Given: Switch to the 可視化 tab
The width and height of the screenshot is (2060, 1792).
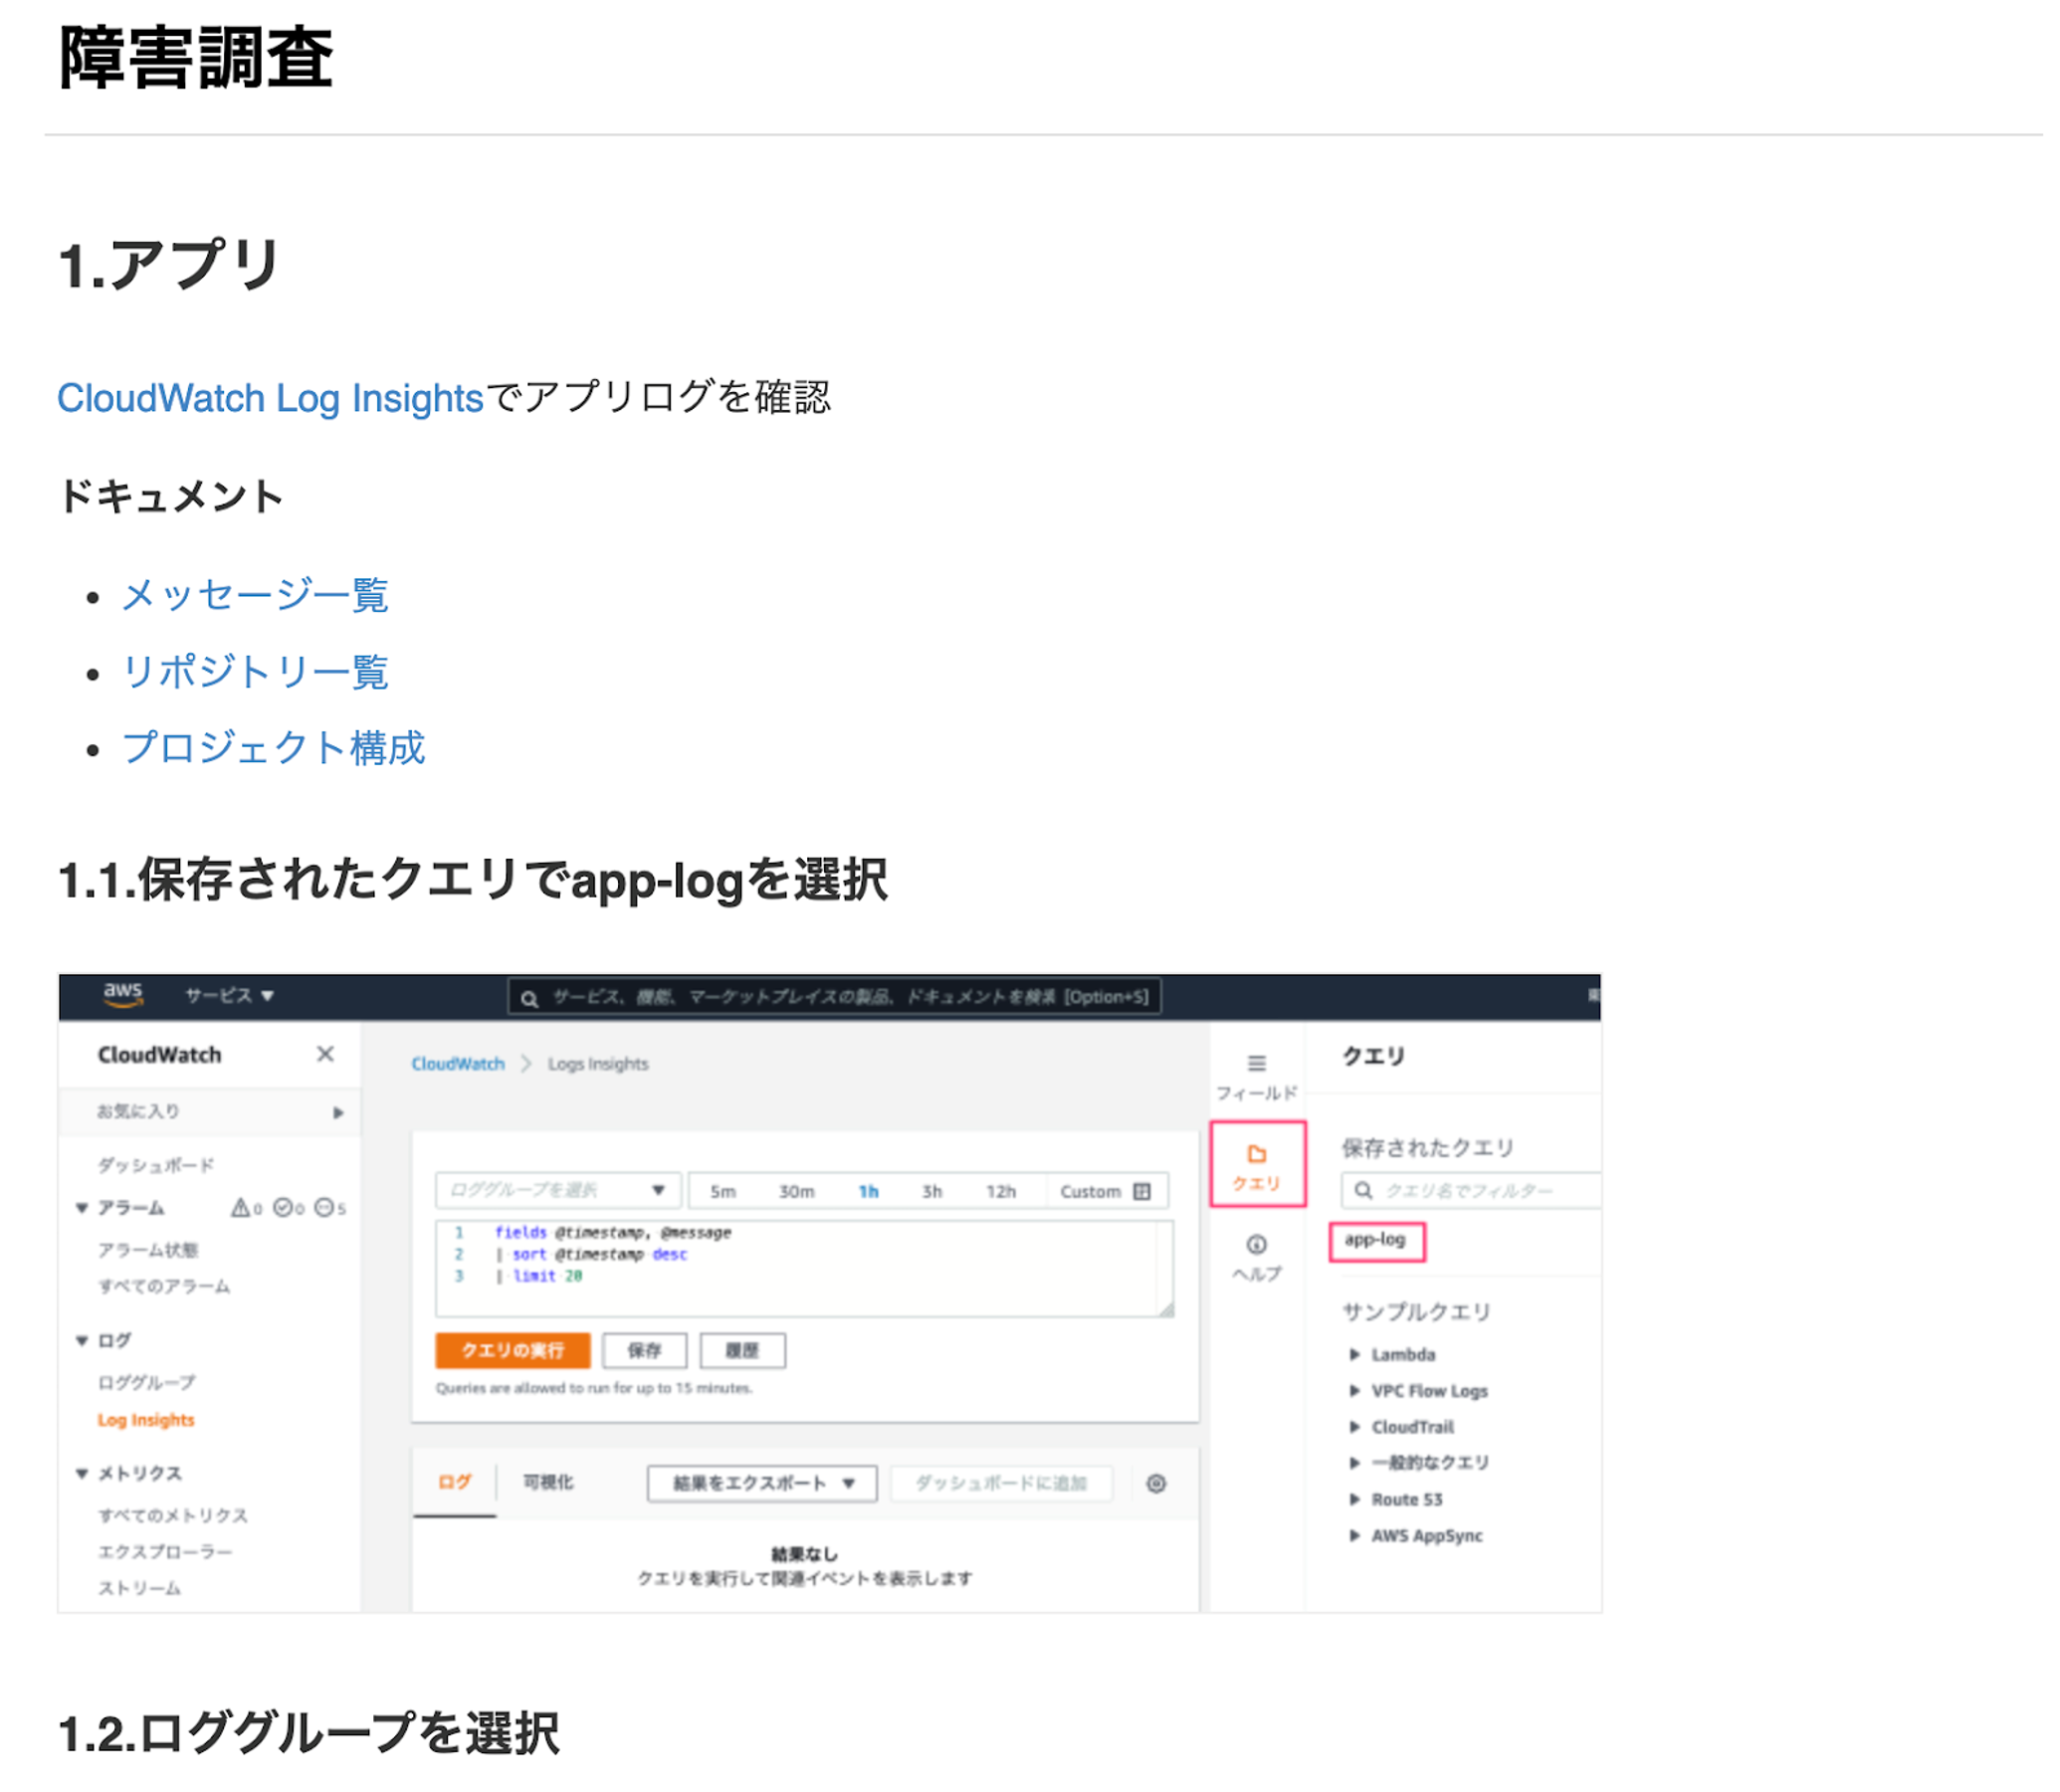Looking at the screenshot, I should click(548, 1483).
